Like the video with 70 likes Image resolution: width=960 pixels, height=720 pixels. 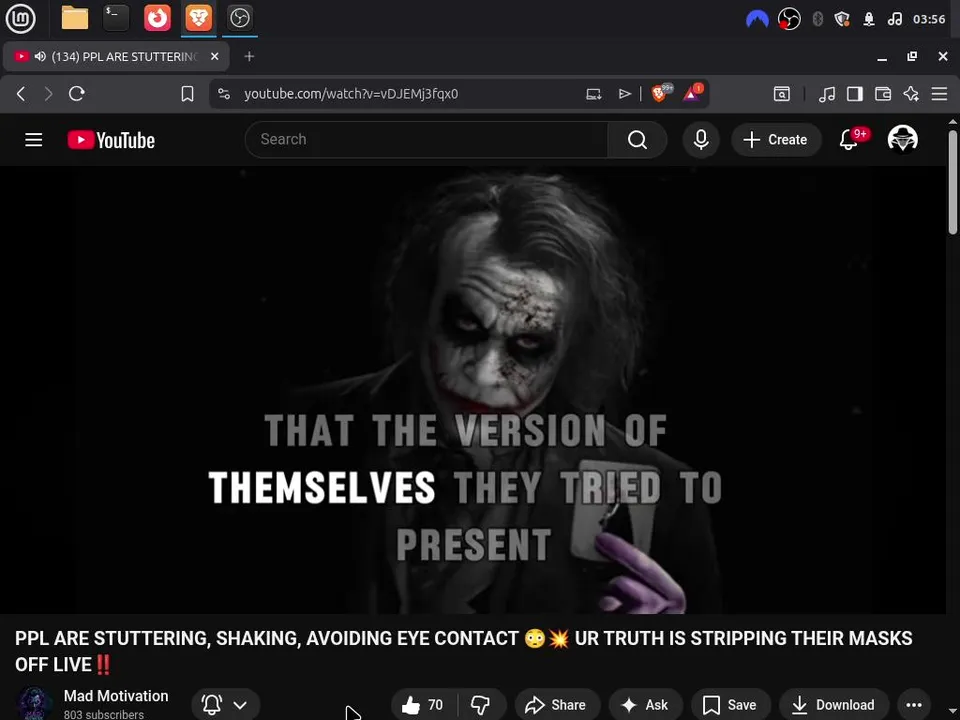(x=424, y=705)
